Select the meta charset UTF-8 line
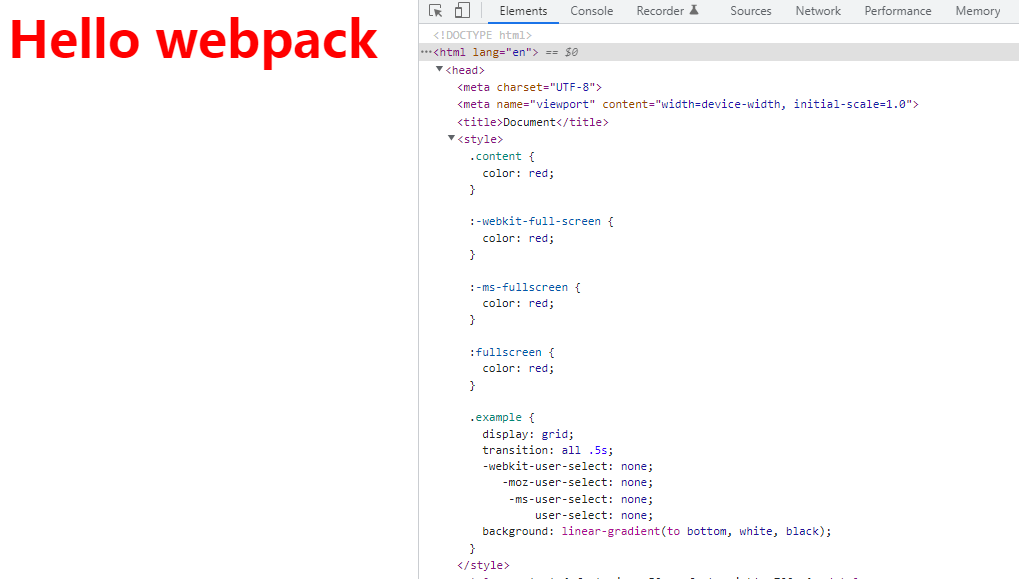 tap(529, 87)
